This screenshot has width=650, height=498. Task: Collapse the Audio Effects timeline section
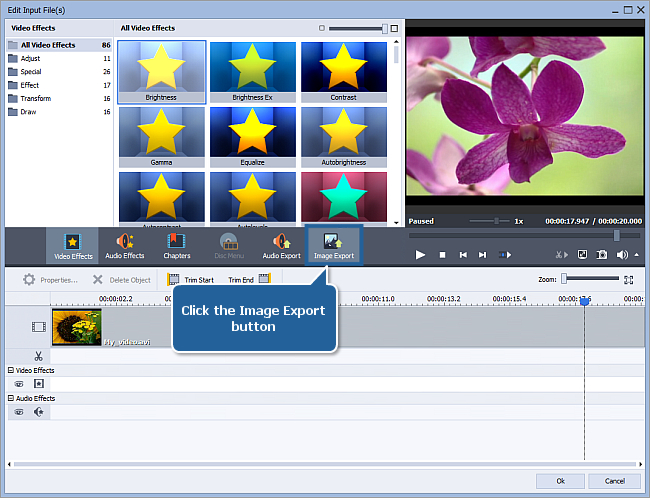[x=11, y=398]
